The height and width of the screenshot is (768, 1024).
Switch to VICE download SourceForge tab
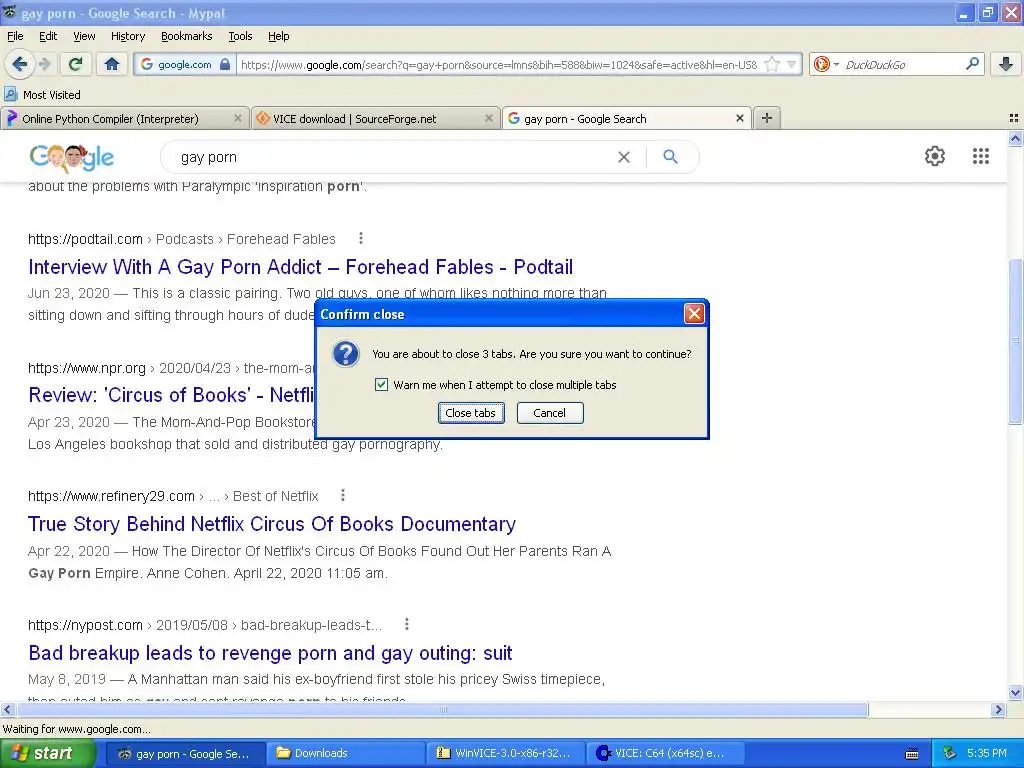click(355, 119)
